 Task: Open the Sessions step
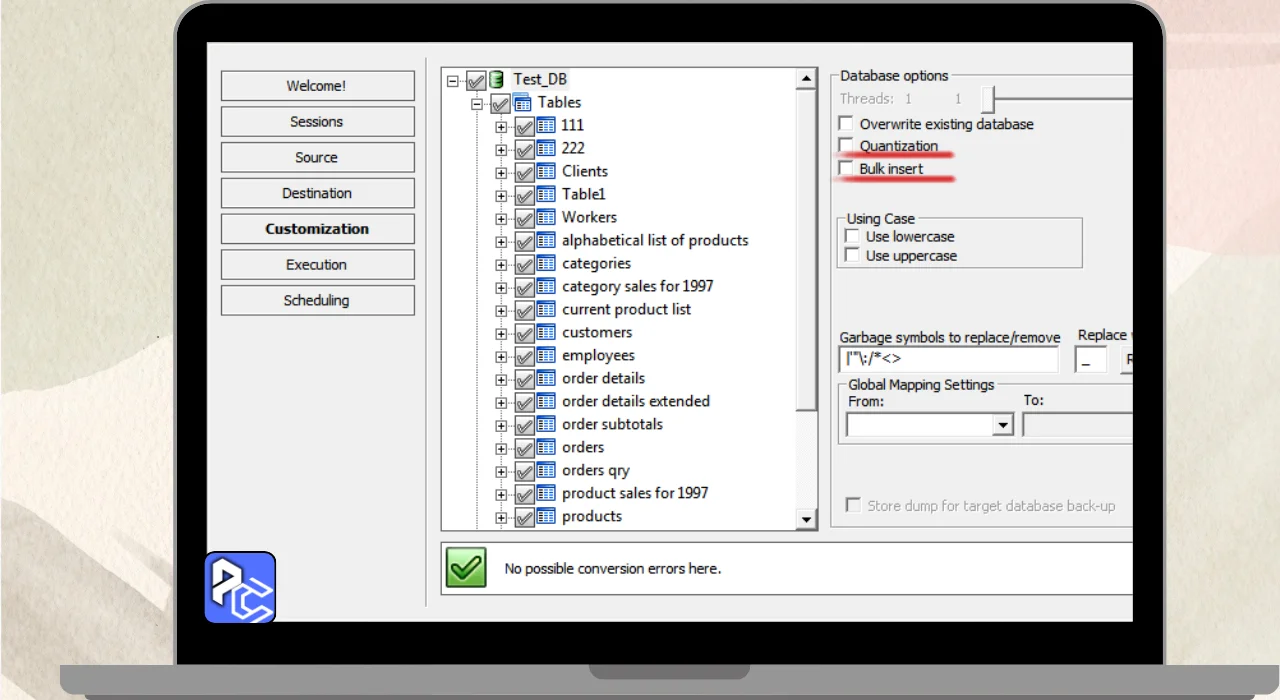coord(317,122)
